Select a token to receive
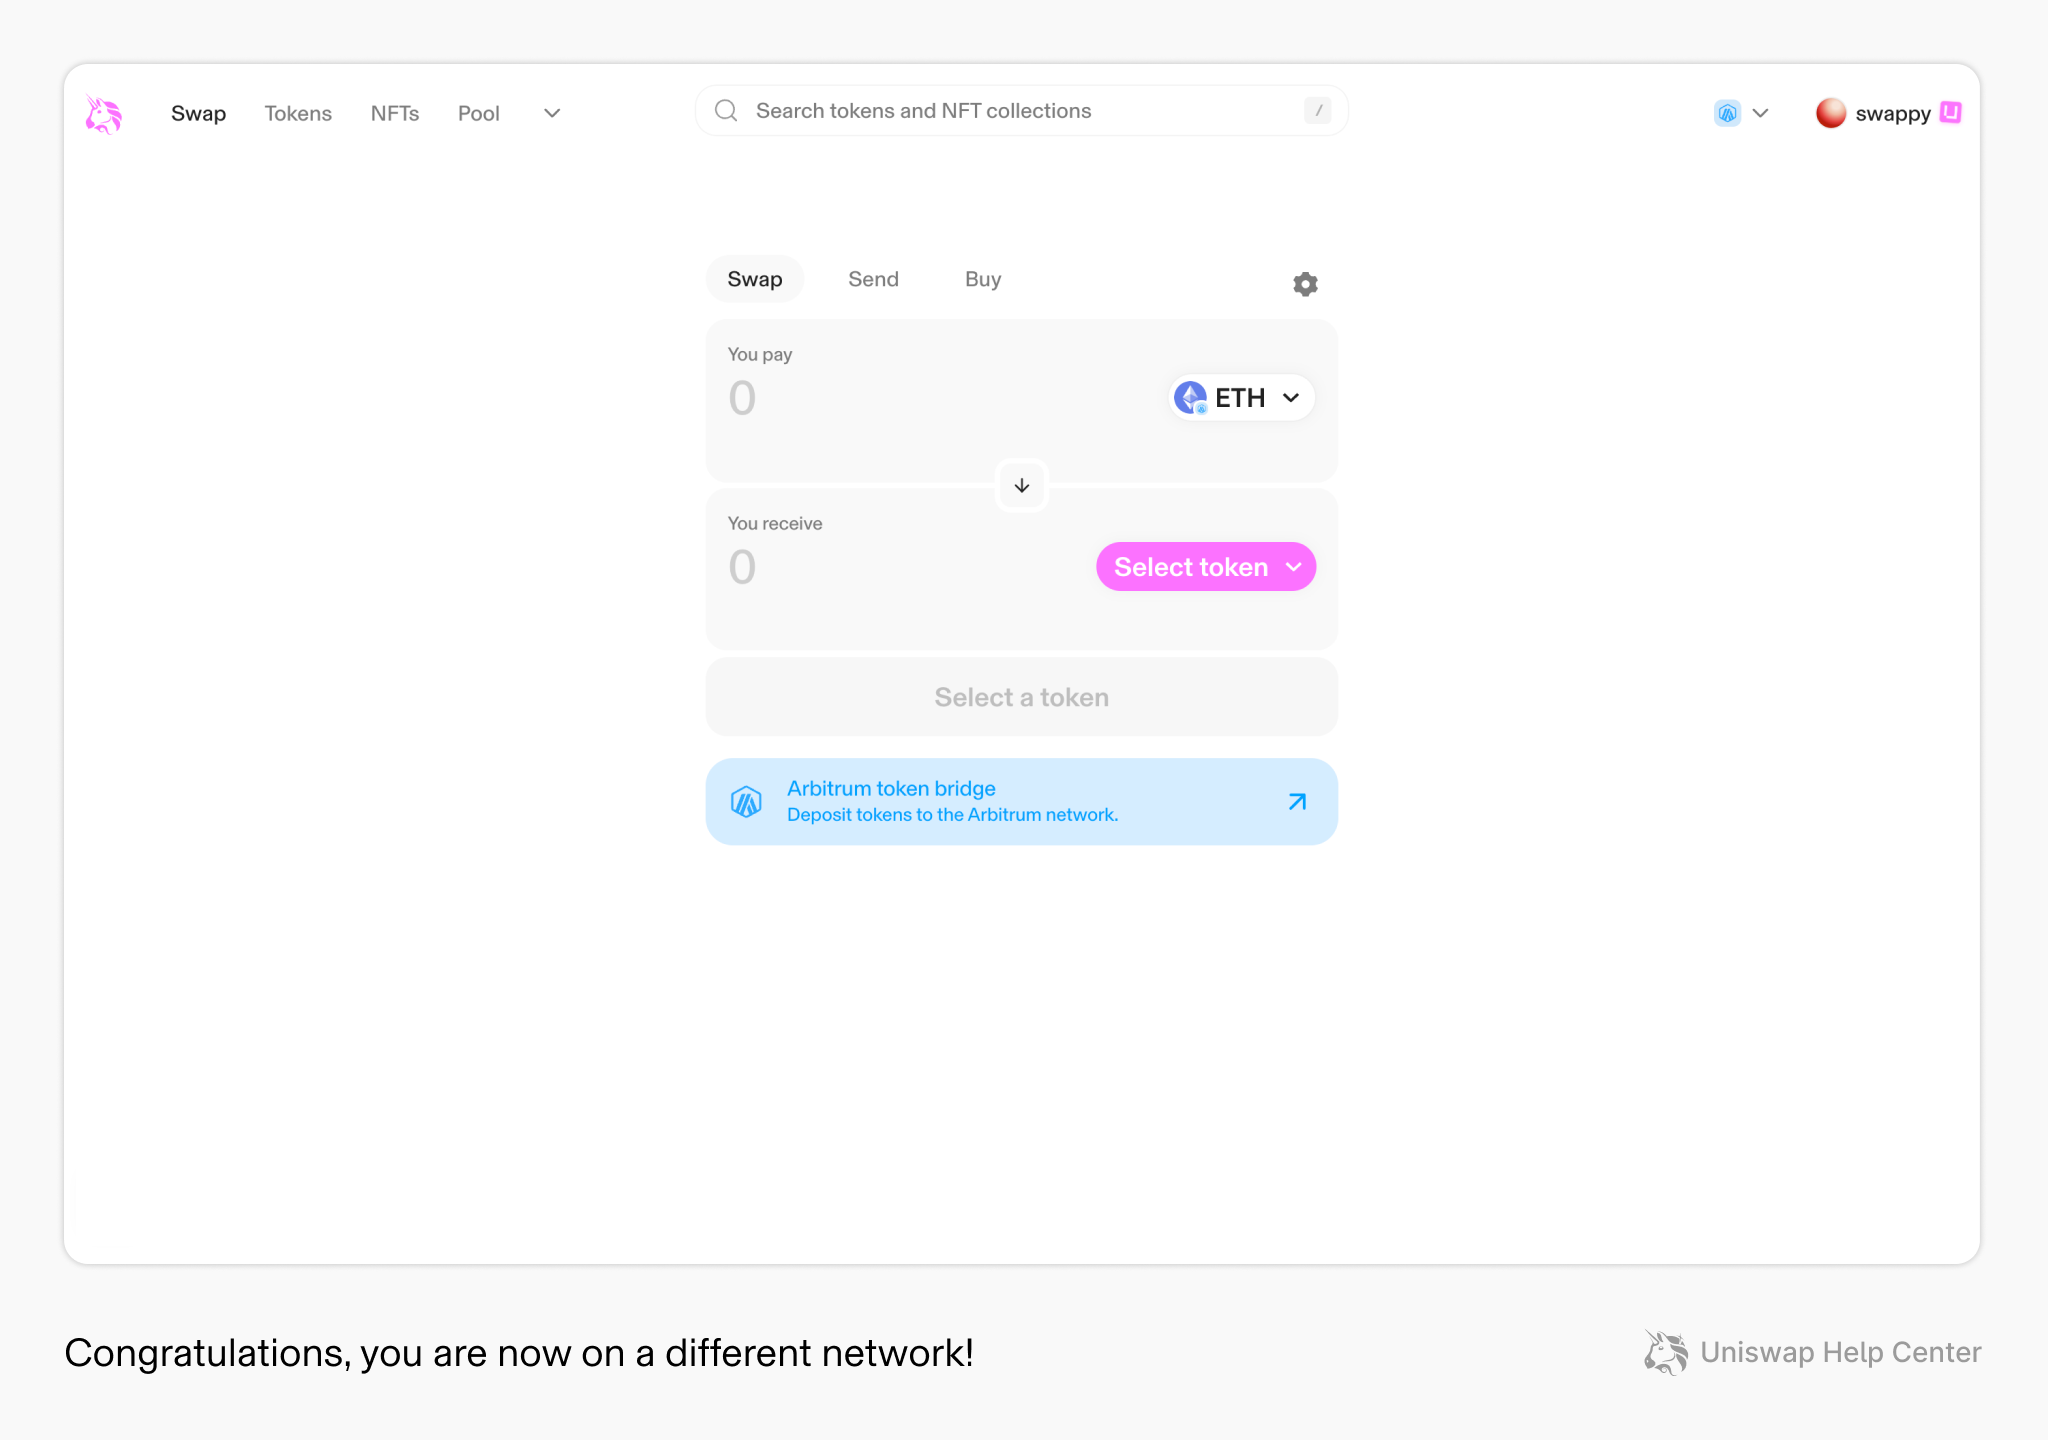Screen dimensions: 2048x1440 coord(1021,697)
